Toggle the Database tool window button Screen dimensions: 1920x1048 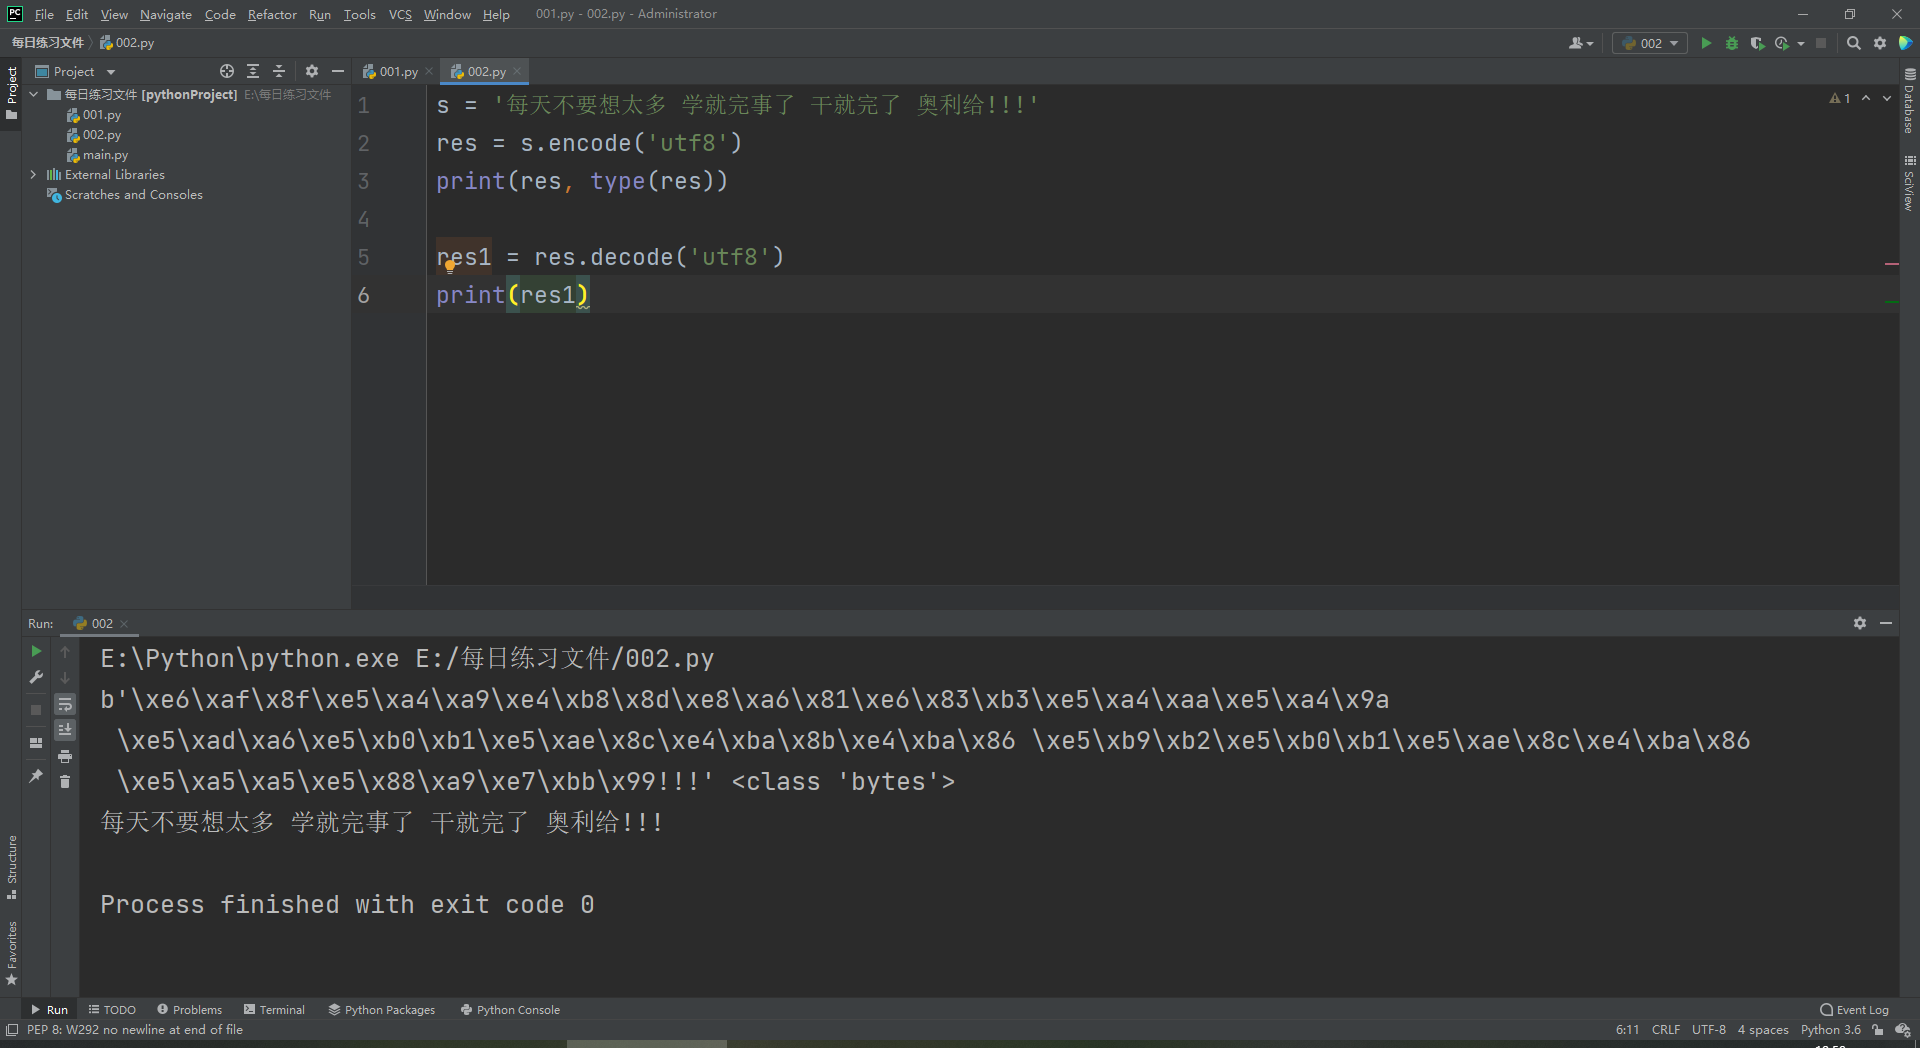tap(1909, 101)
